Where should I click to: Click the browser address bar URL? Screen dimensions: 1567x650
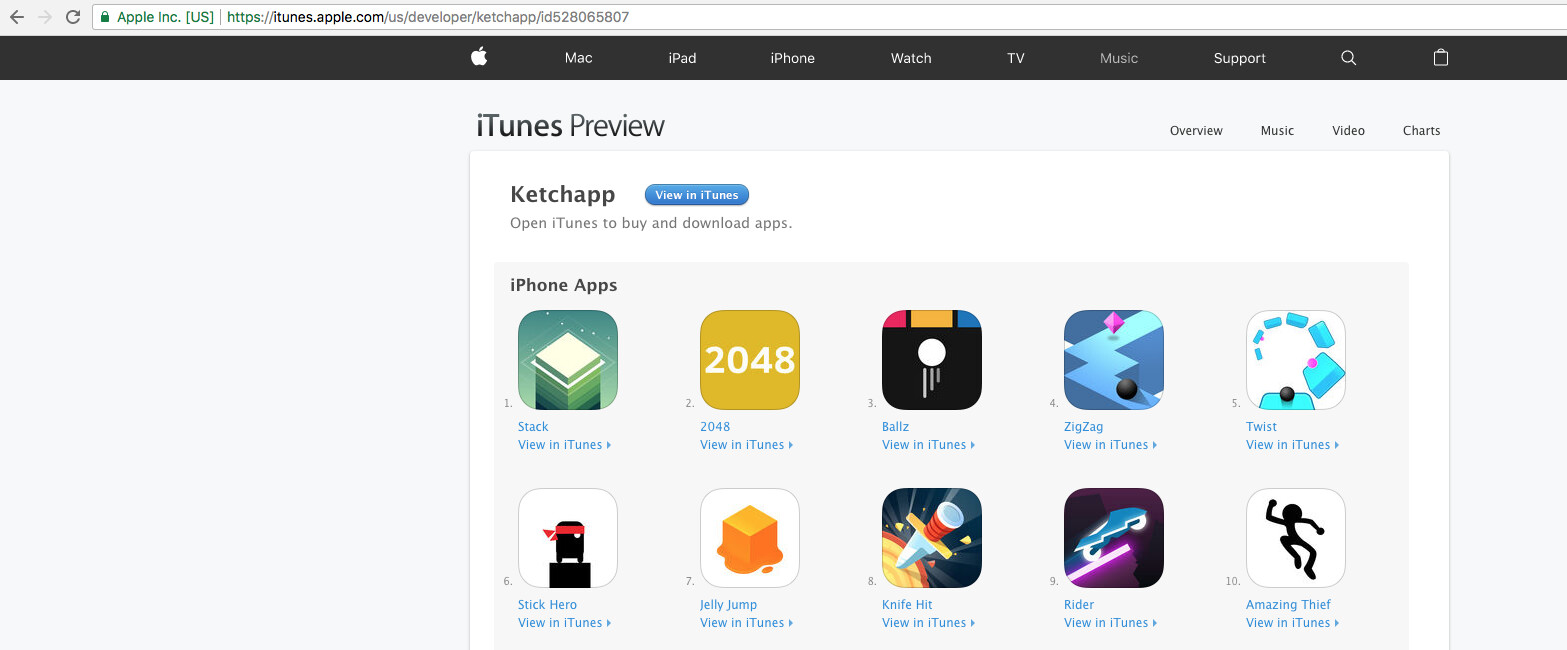pos(428,17)
